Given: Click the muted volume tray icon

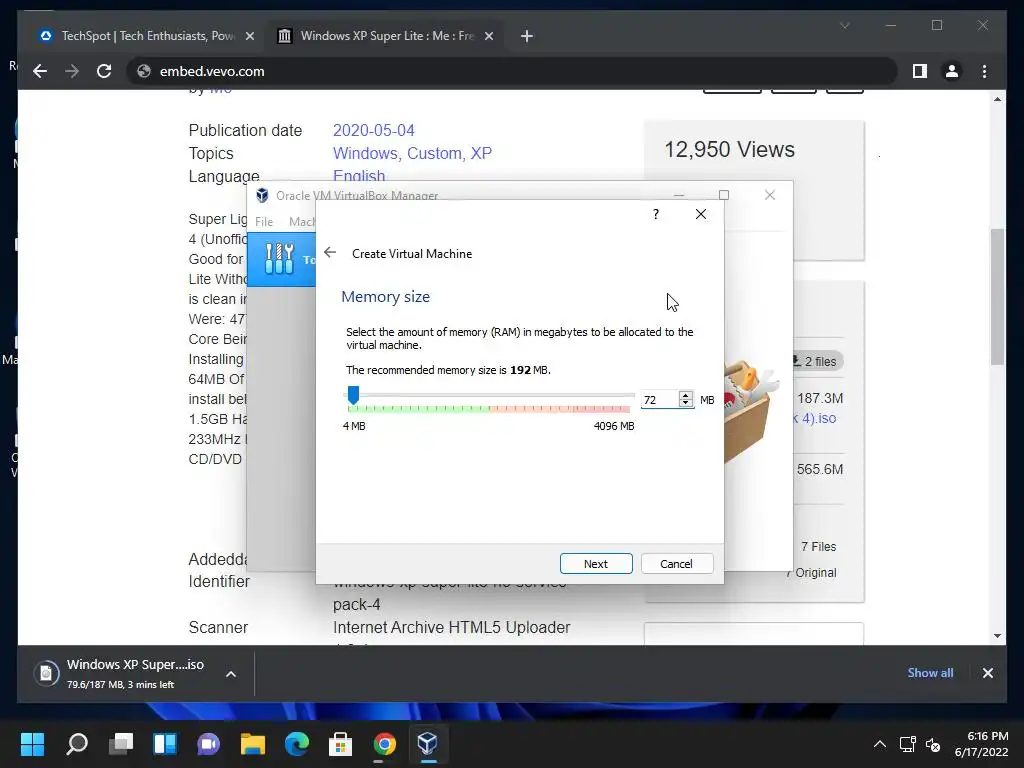Looking at the screenshot, I should point(933,744).
